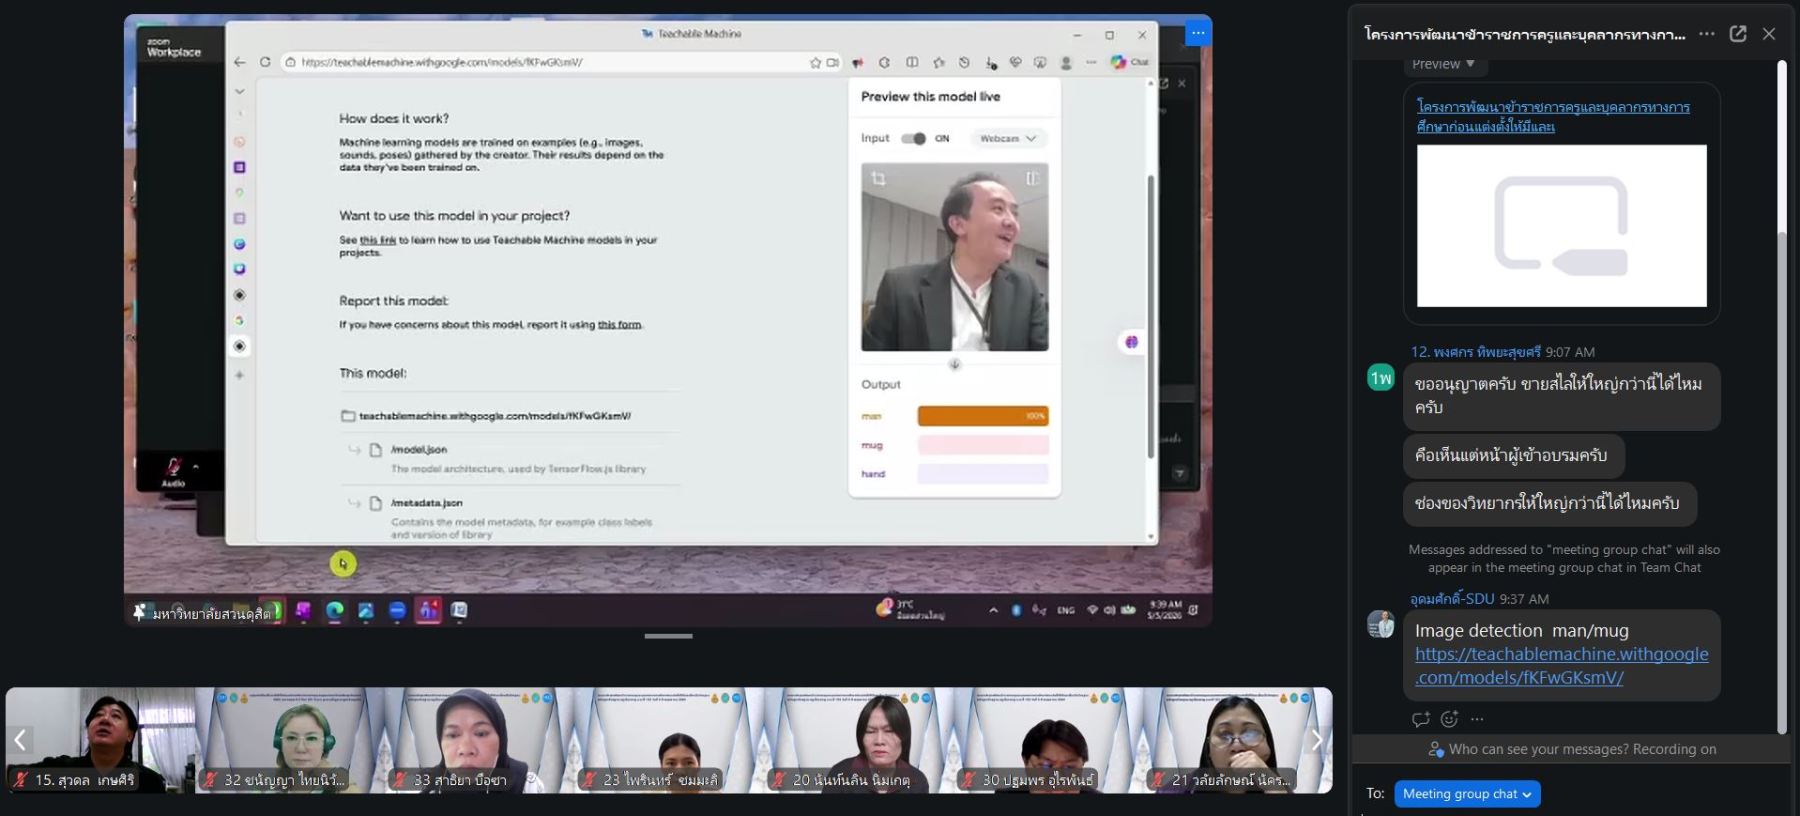Click the link preview image in chat
The height and width of the screenshot is (816, 1800).
pyautogui.click(x=1561, y=226)
